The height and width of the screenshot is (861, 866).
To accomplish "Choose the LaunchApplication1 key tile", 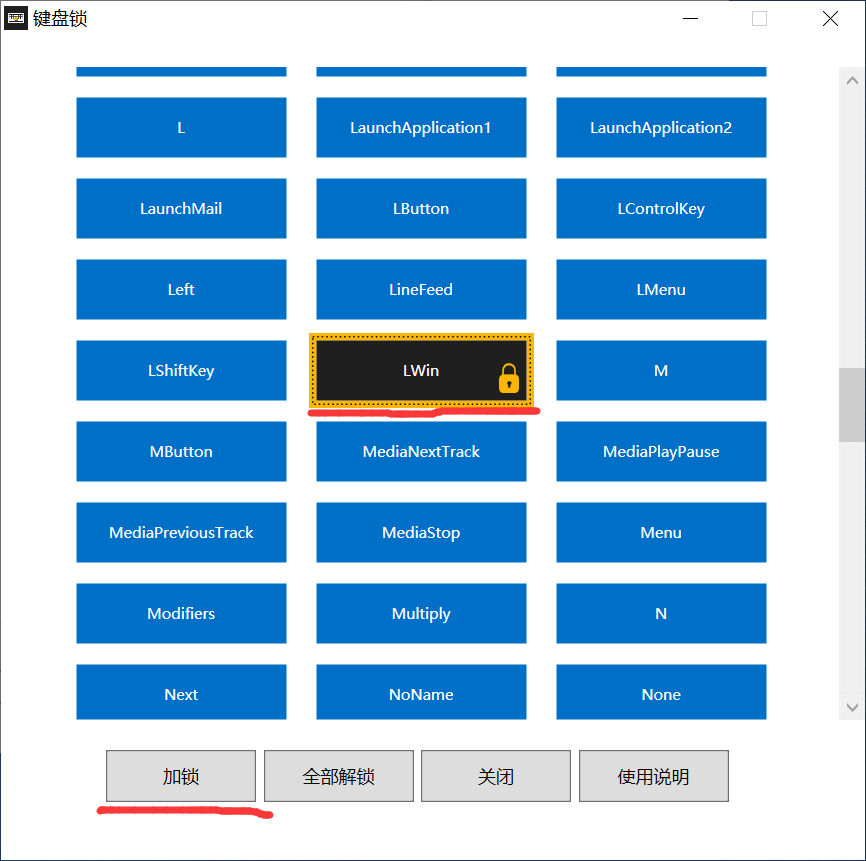I will 421,128.
